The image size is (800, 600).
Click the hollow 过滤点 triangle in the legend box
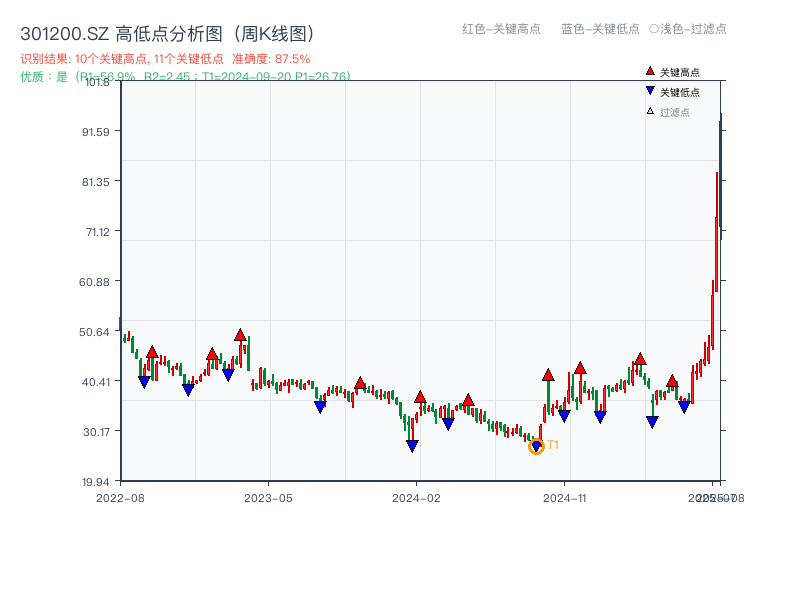pos(650,111)
